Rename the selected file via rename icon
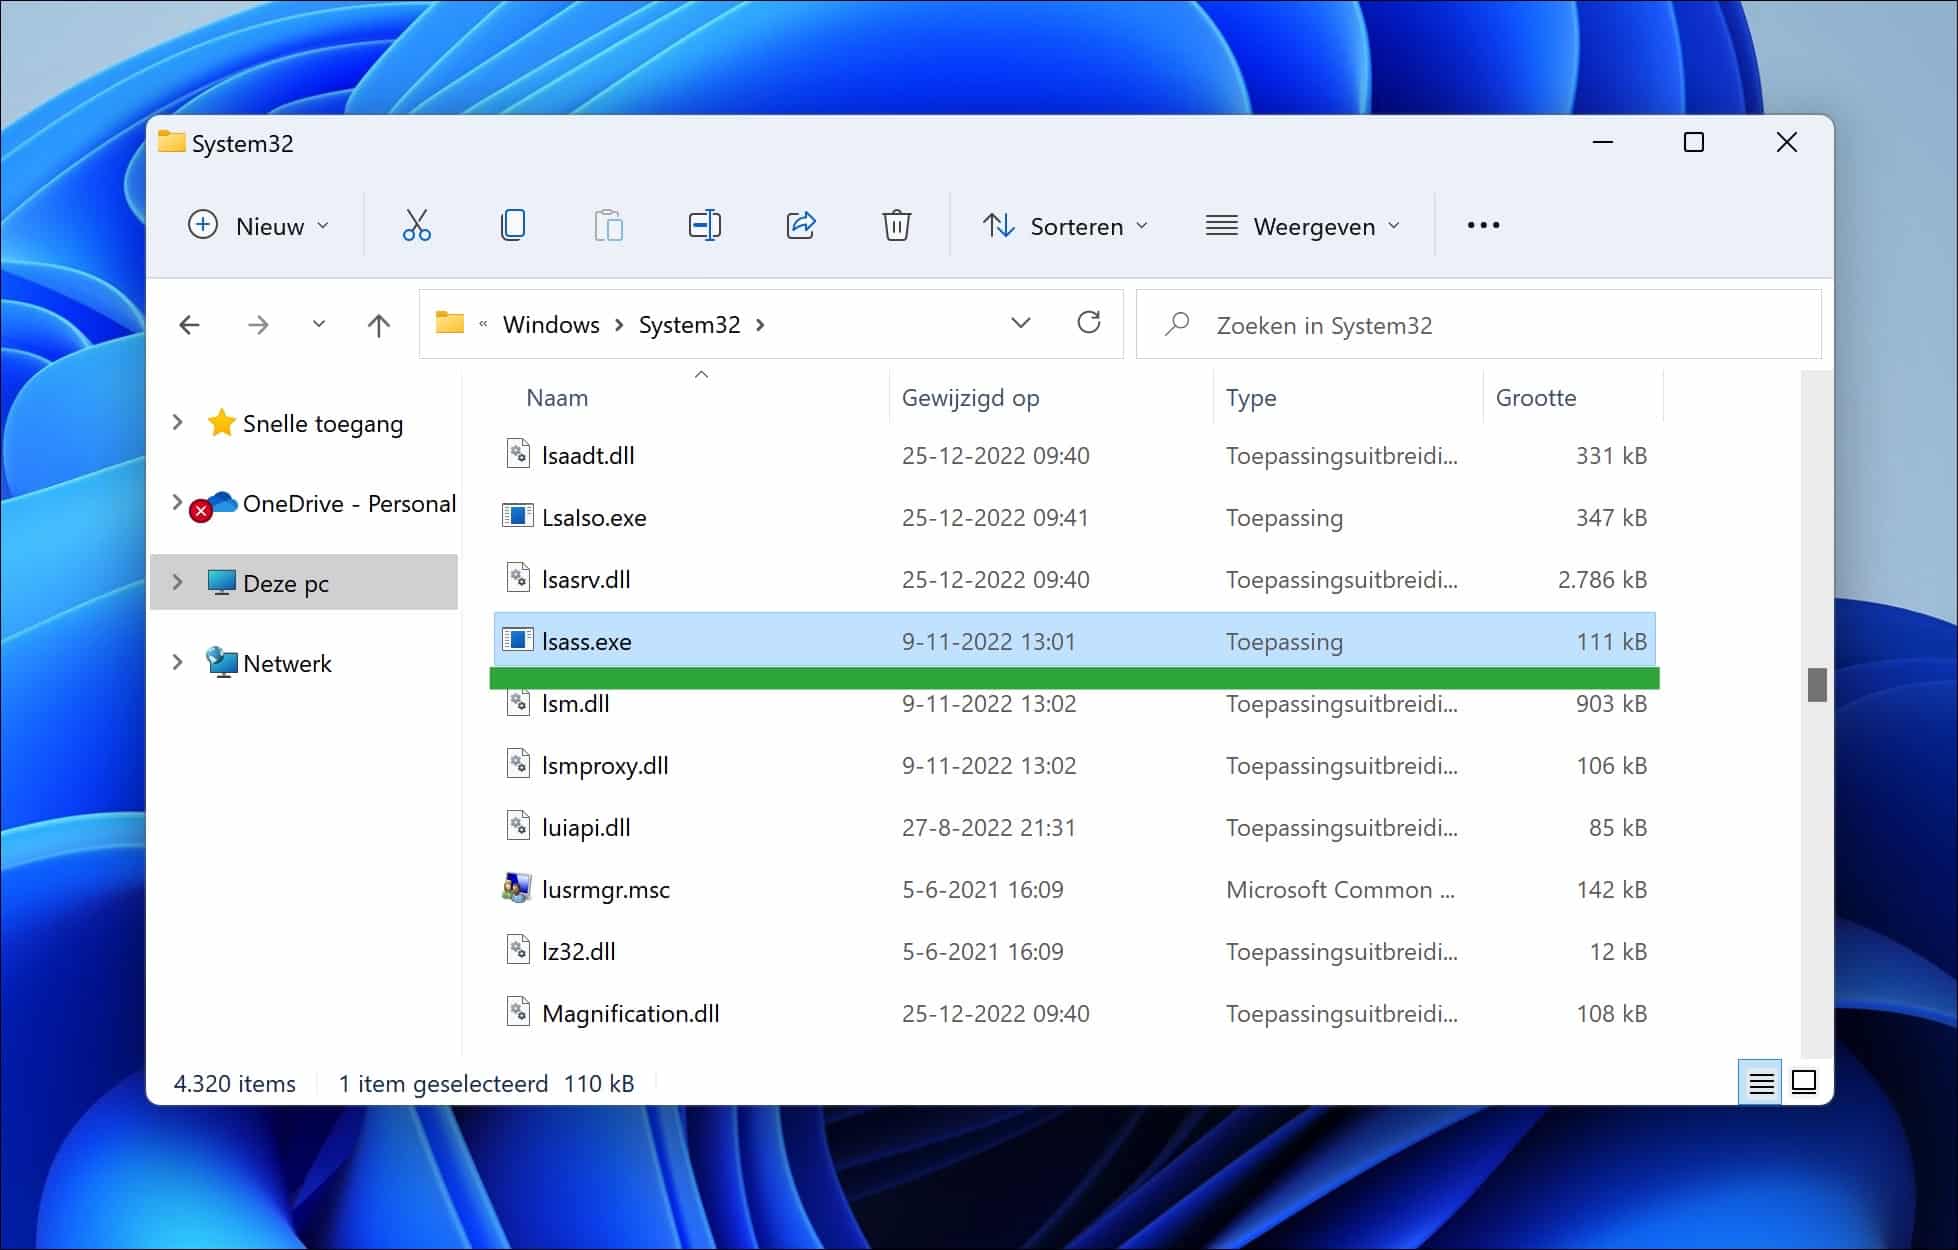The height and width of the screenshot is (1250, 1958). coord(704,225)
